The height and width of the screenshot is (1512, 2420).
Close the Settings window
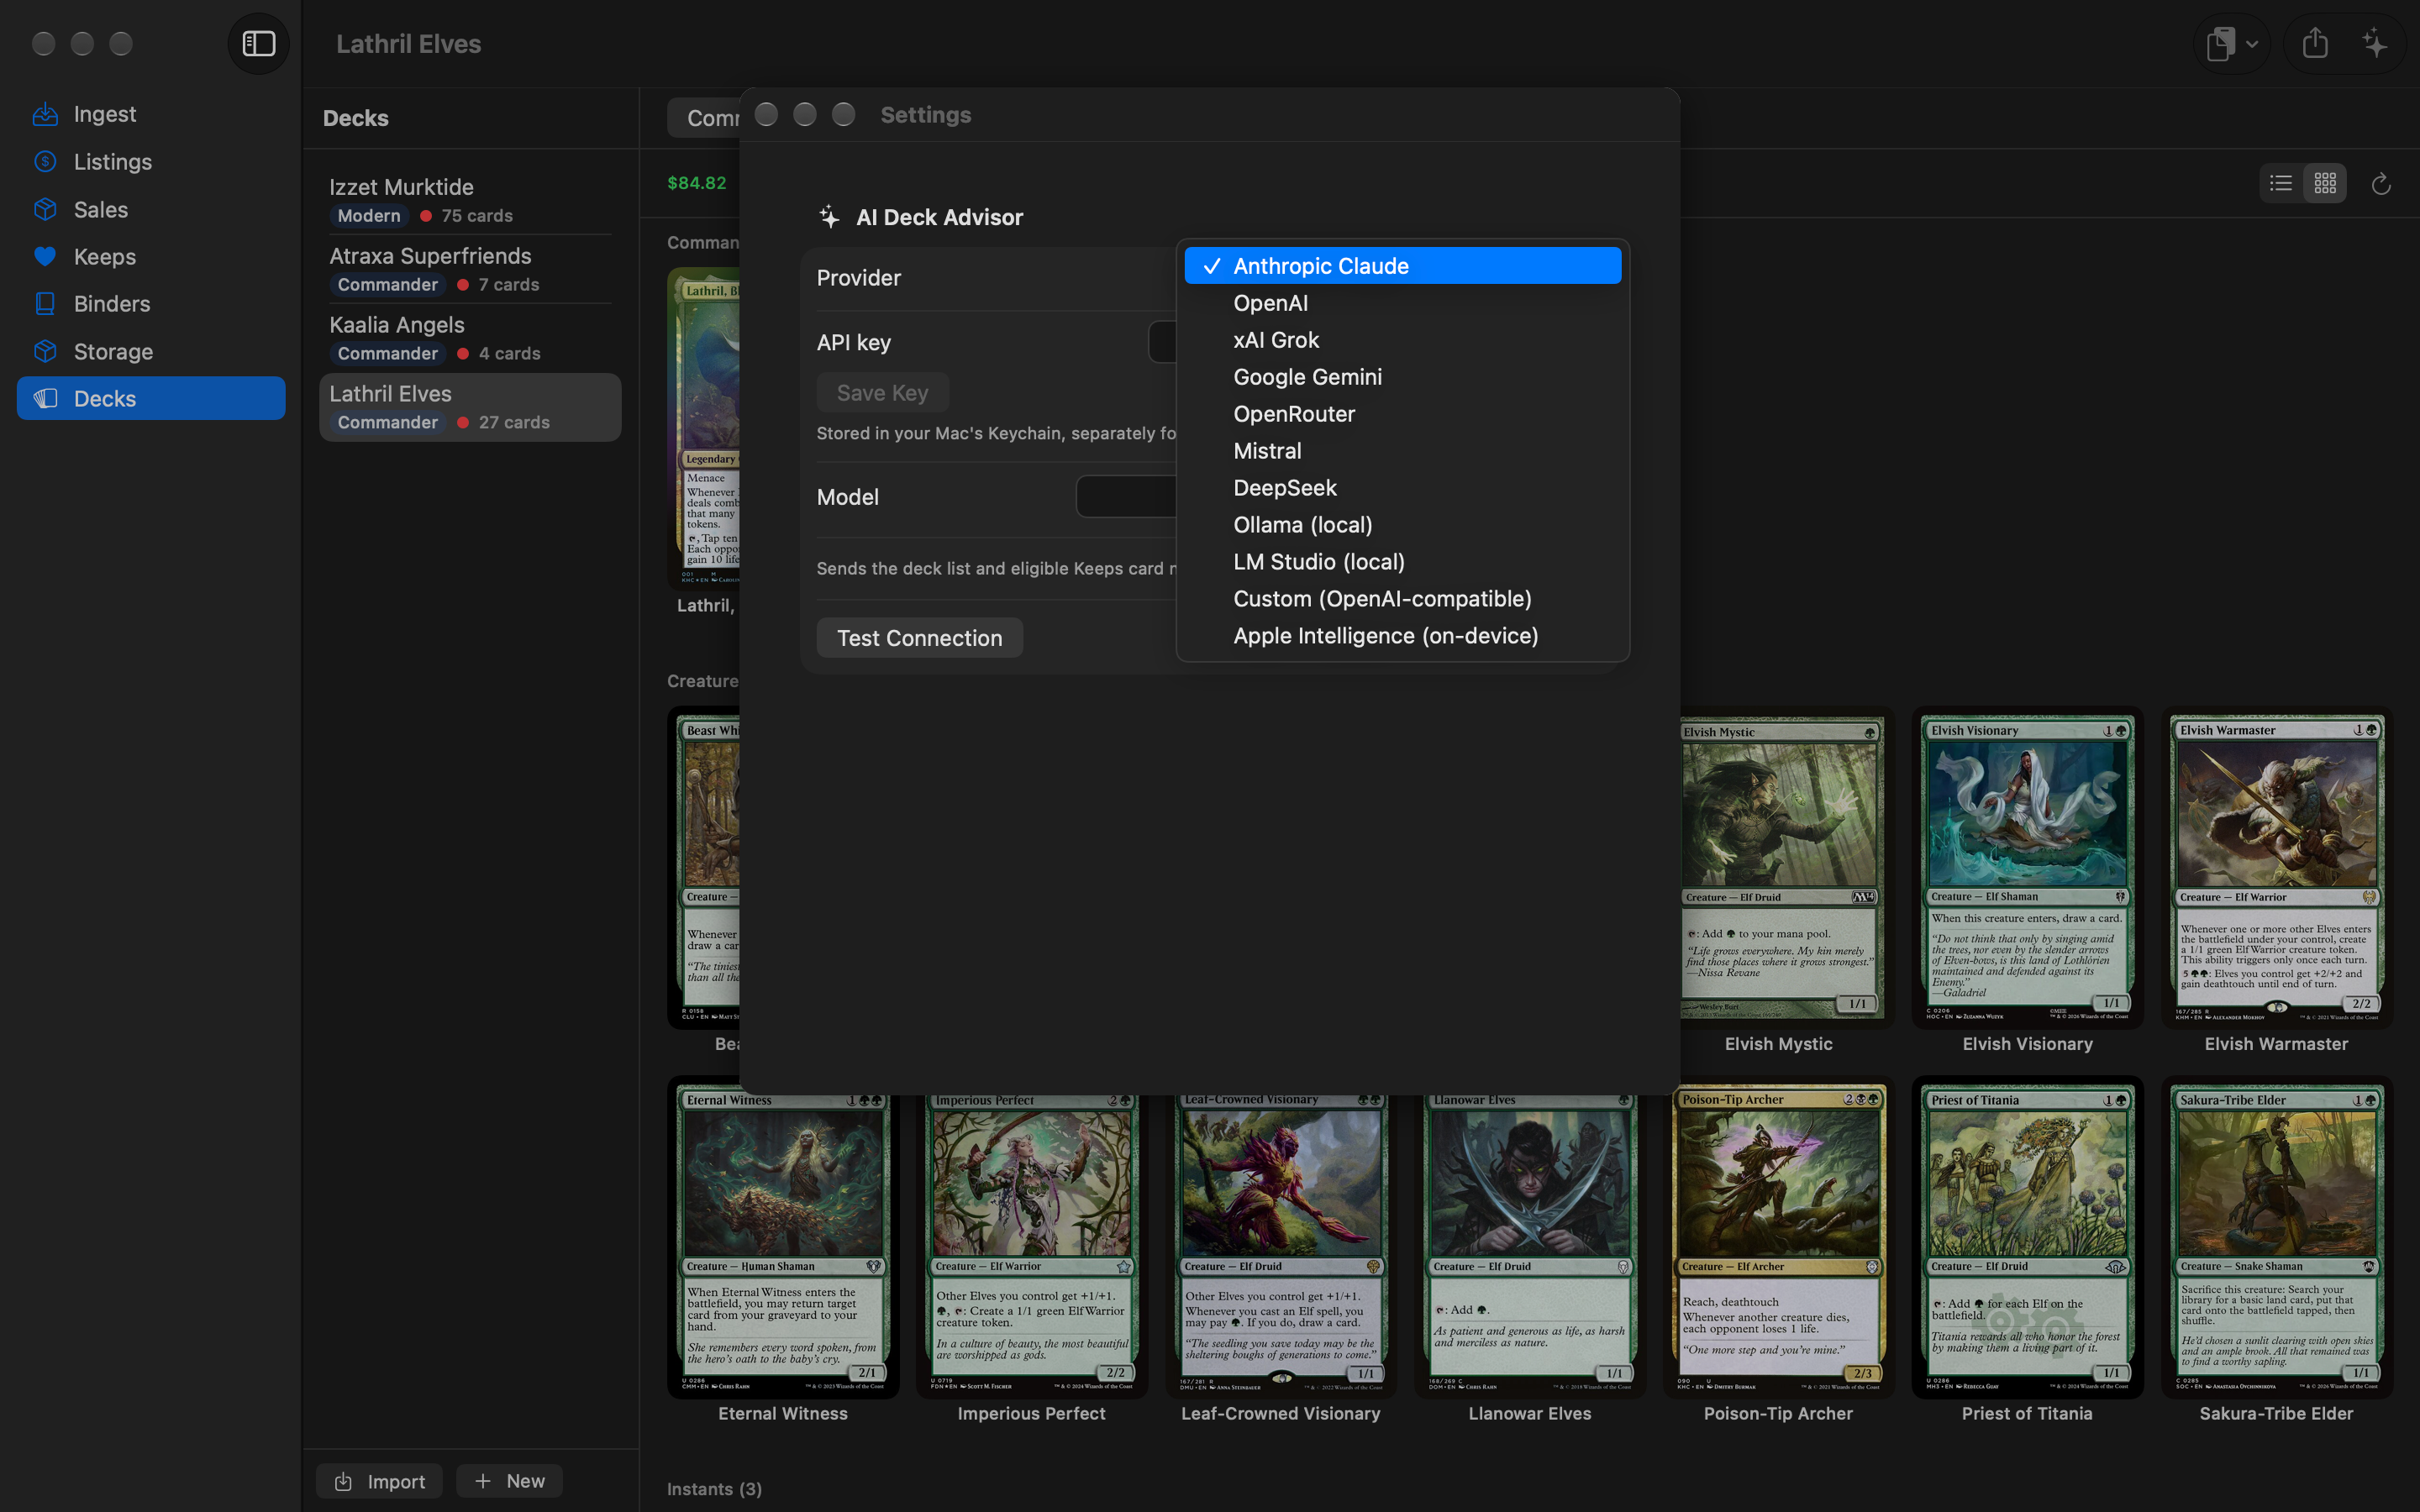point(766,115)
